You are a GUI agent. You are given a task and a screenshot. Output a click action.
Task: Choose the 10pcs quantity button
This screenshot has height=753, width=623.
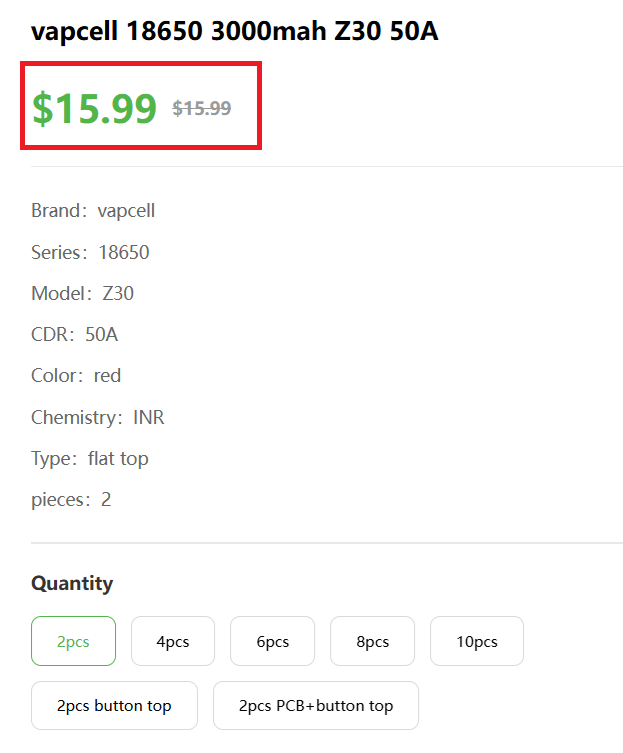(x=476, y=641)
